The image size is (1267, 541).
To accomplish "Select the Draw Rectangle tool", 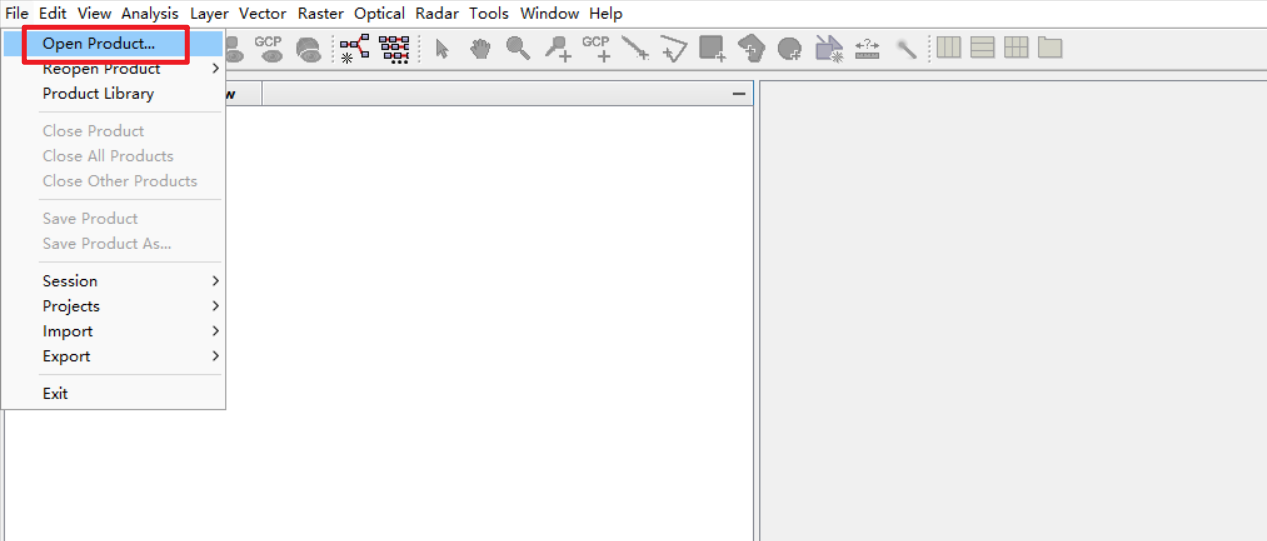I will pos(712,48).
